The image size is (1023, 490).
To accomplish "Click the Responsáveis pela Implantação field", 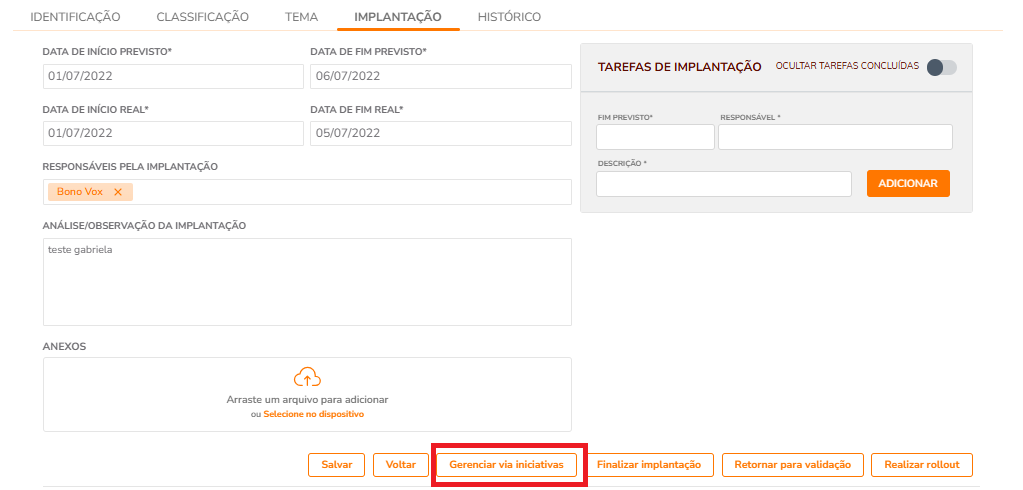I will click(x=307, y=192).
